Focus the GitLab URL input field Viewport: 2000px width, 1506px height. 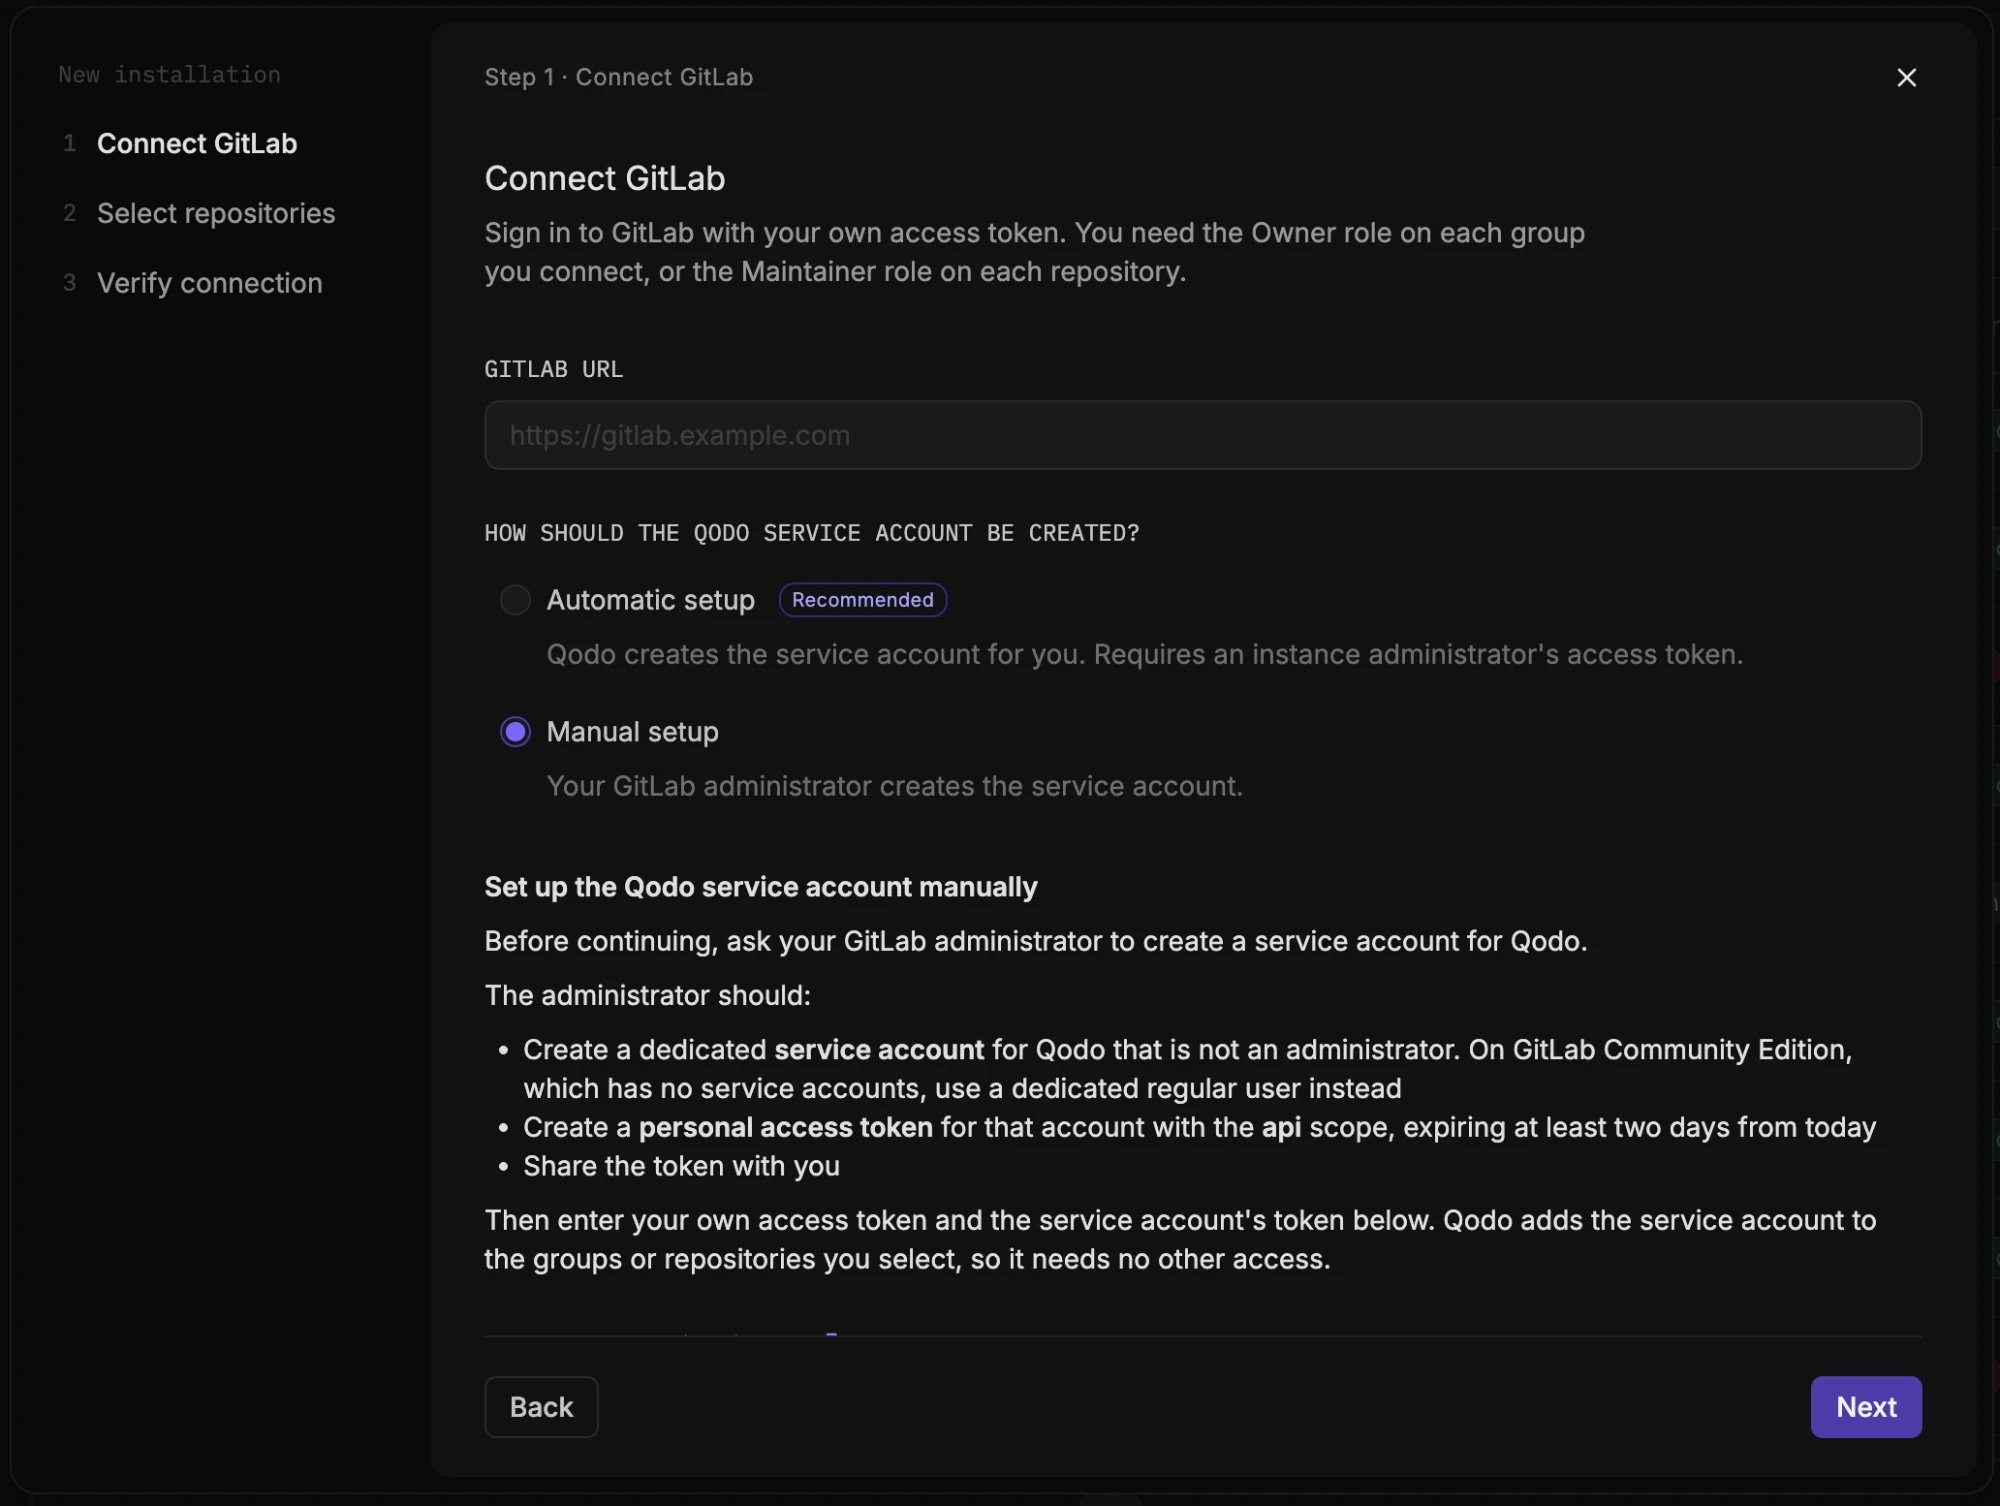(1202, 435)
